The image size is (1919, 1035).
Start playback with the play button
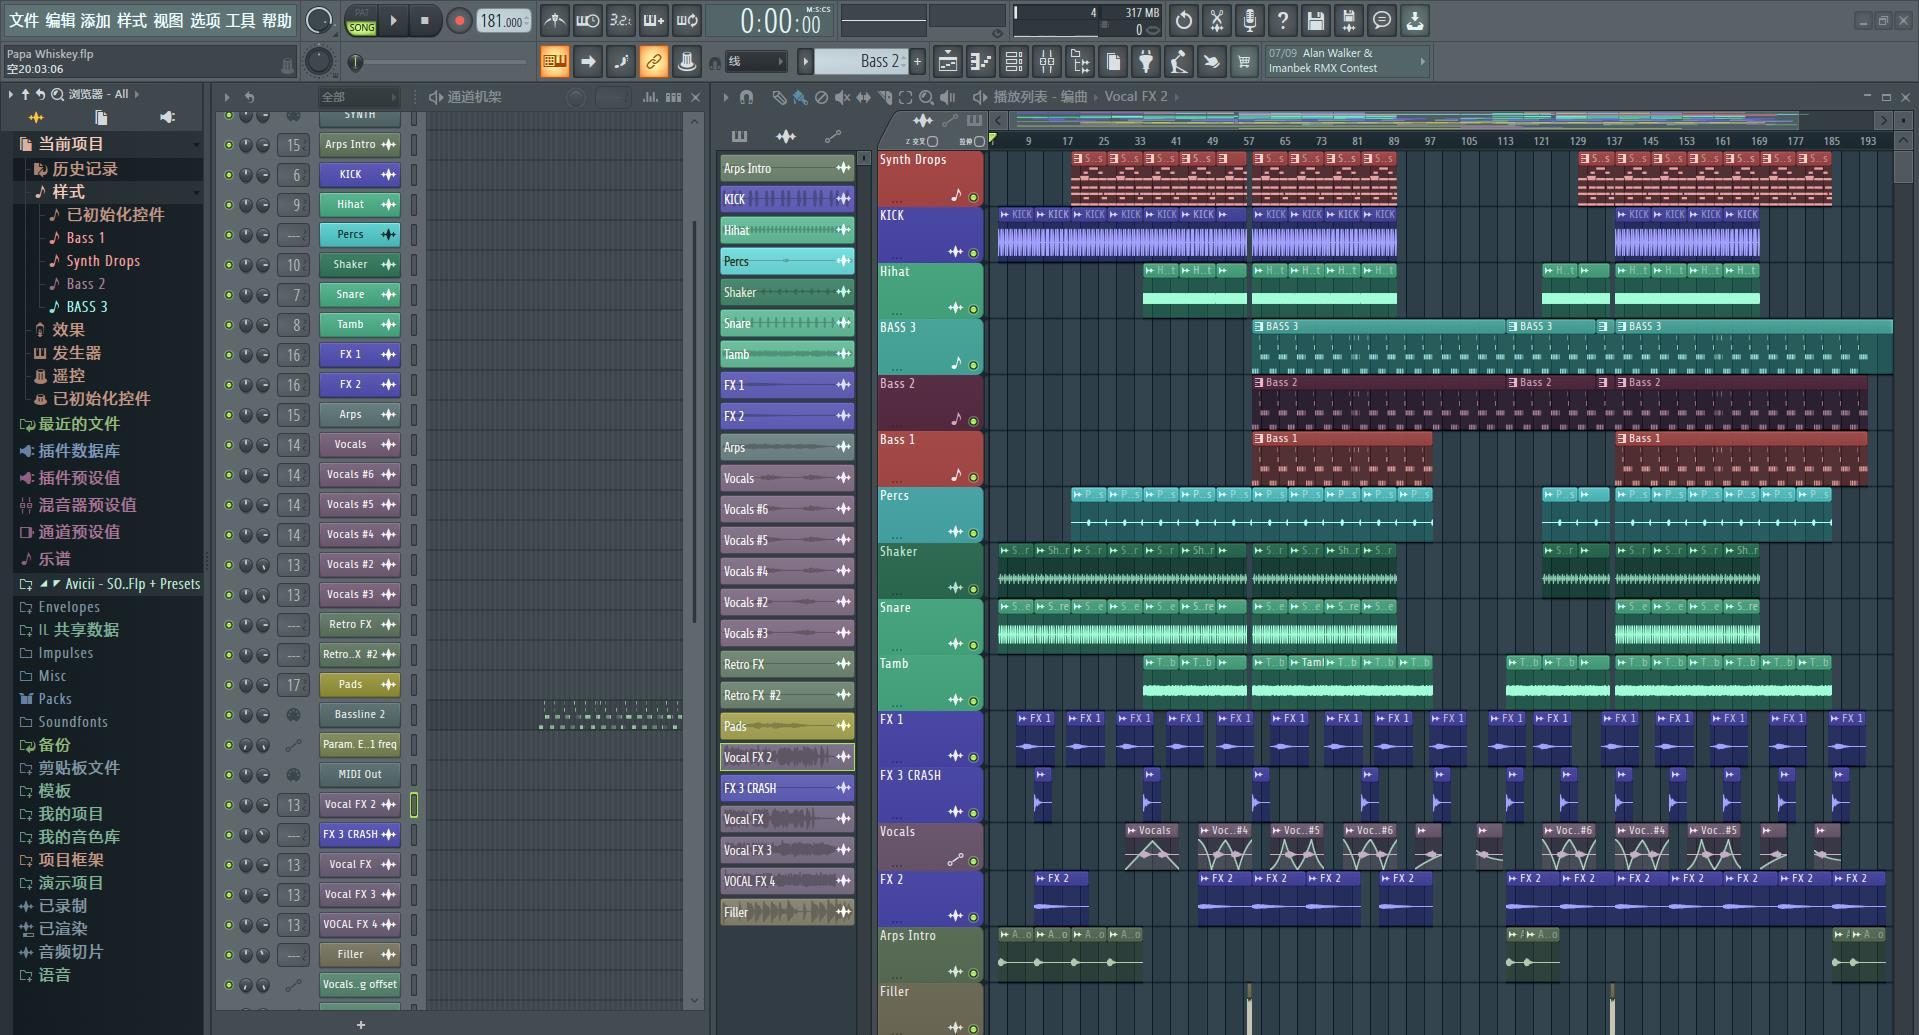point(393,20)
